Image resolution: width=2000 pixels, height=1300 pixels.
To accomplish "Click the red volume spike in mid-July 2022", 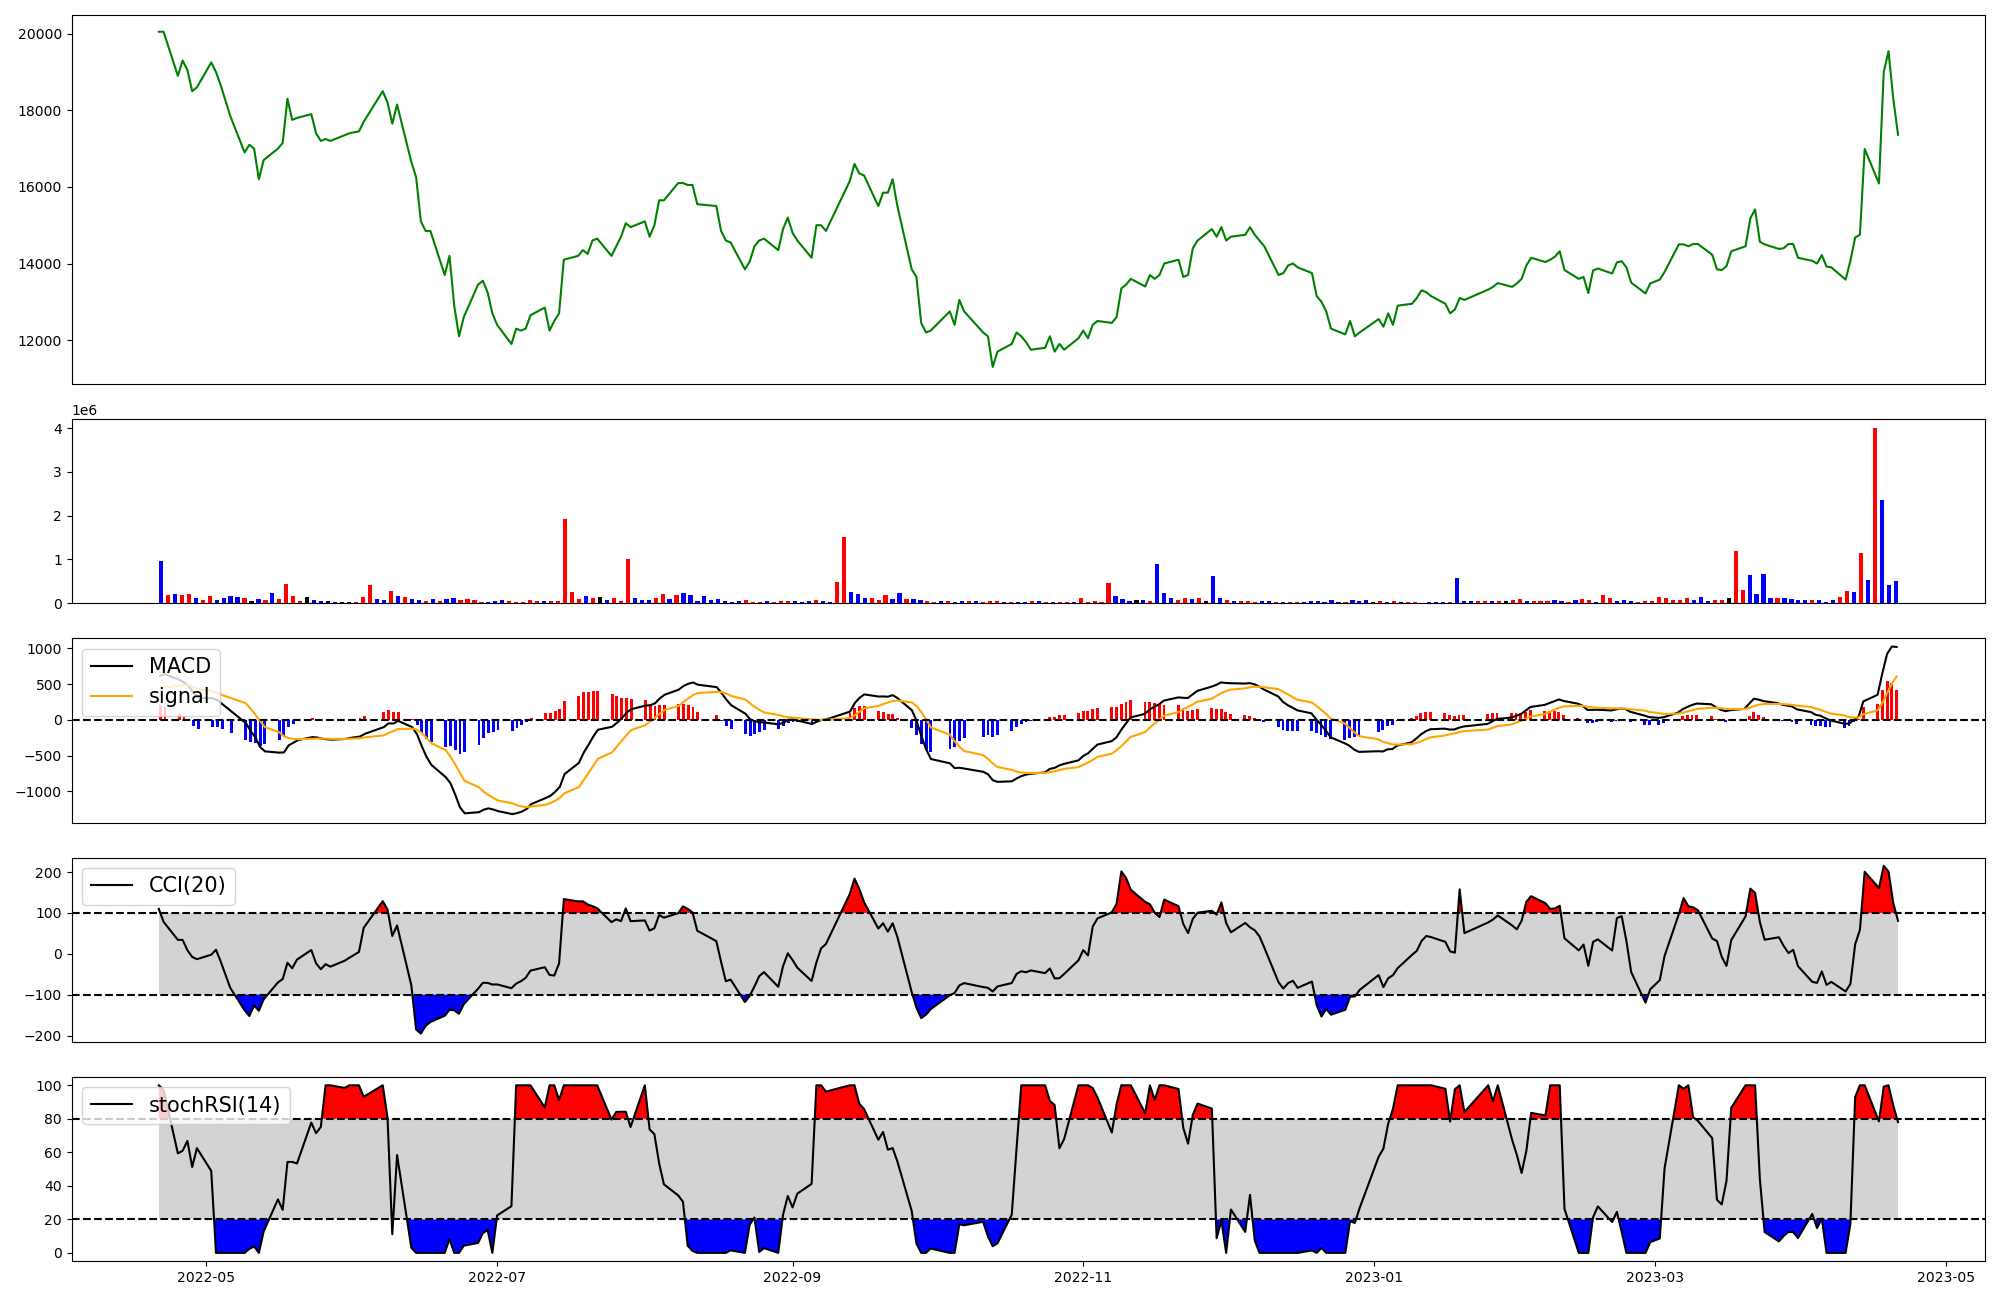I will pos(565,561).
